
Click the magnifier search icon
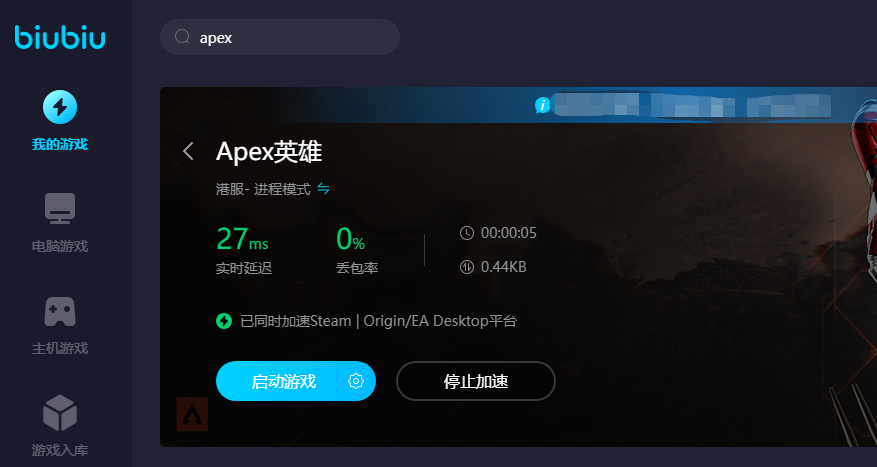[182, 37]
